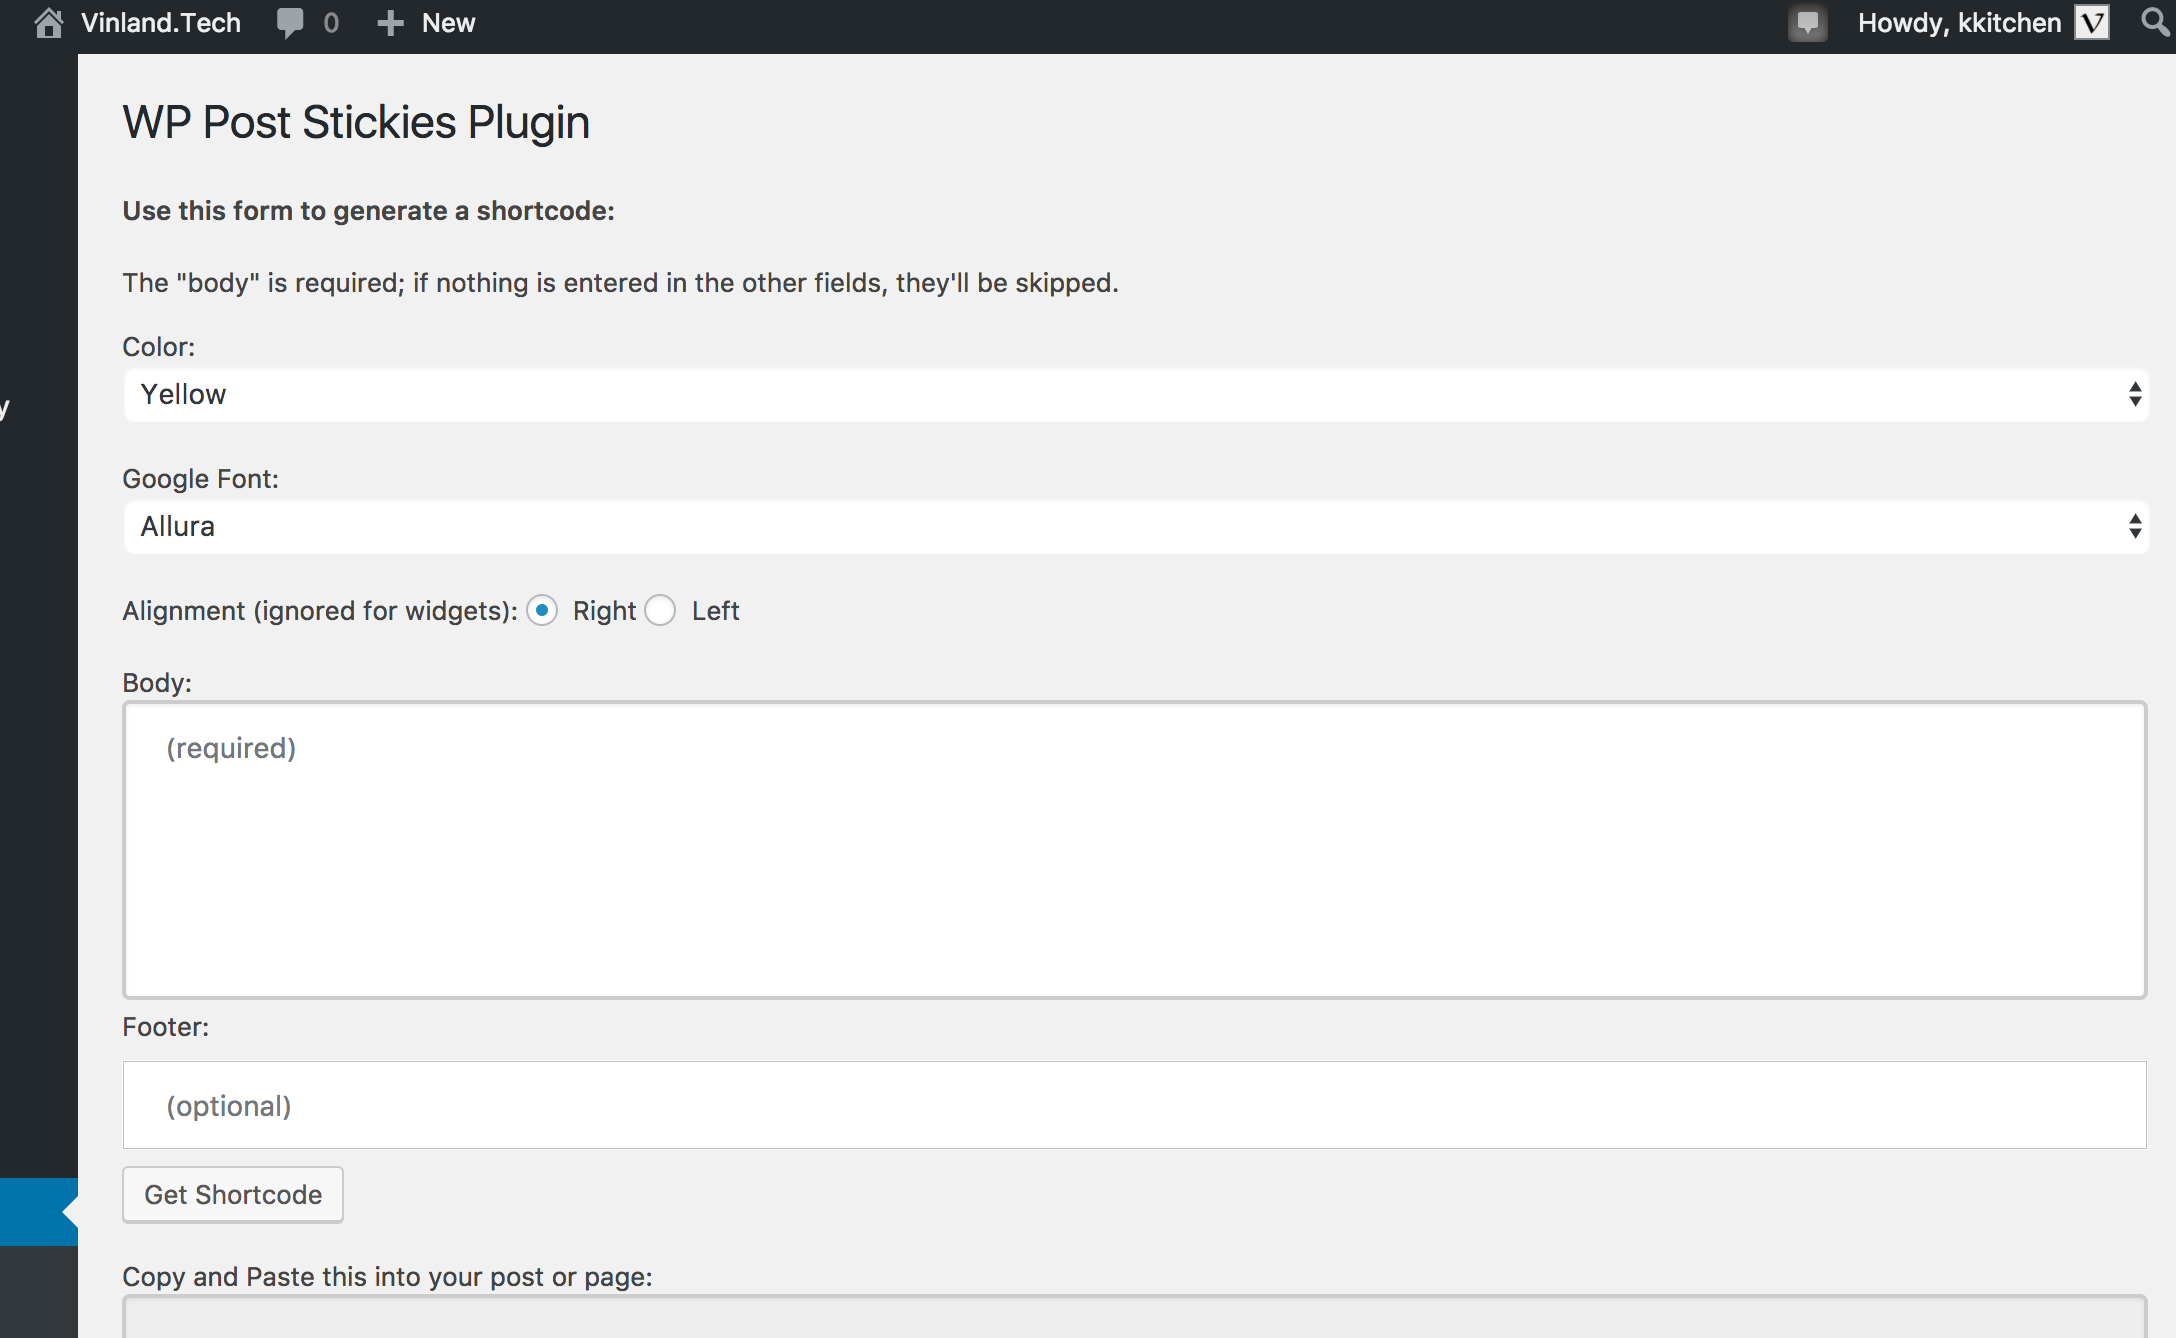Open the Vinland.Tech site link

click(160, 22)
